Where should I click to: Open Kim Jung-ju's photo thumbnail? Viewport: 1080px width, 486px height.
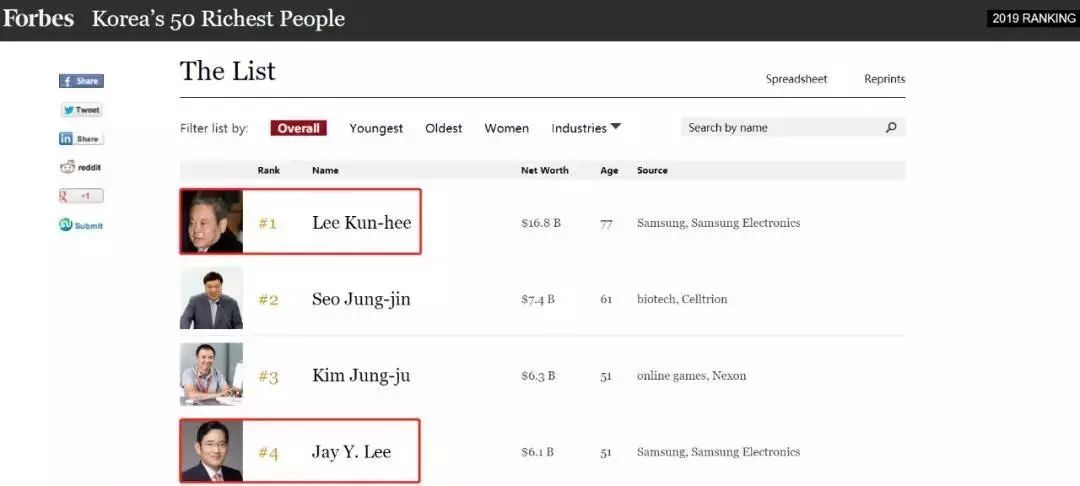(211, 374)
